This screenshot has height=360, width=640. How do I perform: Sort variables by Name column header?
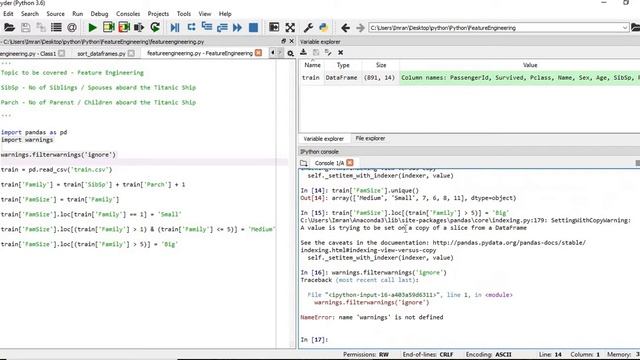click(x=312, y=65)
